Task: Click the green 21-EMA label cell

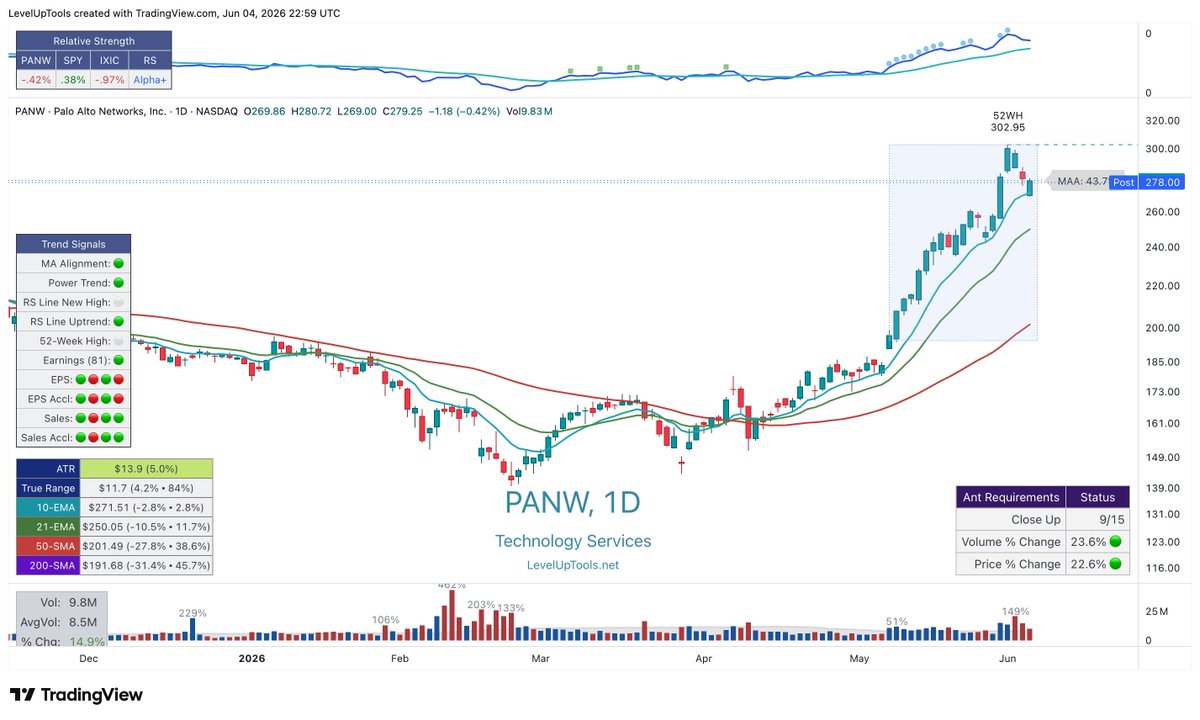Action: coord(48,526)
